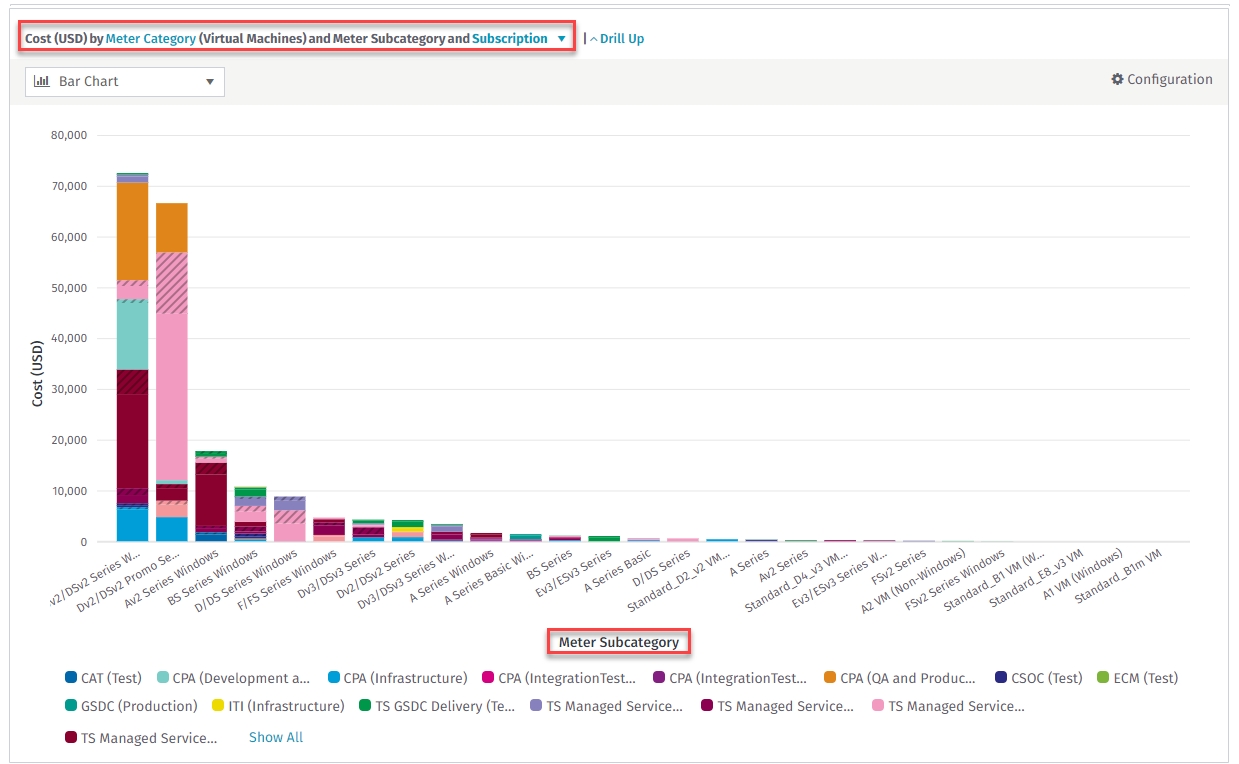This screenshot has width=1239, height=764.
Task: Click the Configuration text label
Action: [1169, 80]
